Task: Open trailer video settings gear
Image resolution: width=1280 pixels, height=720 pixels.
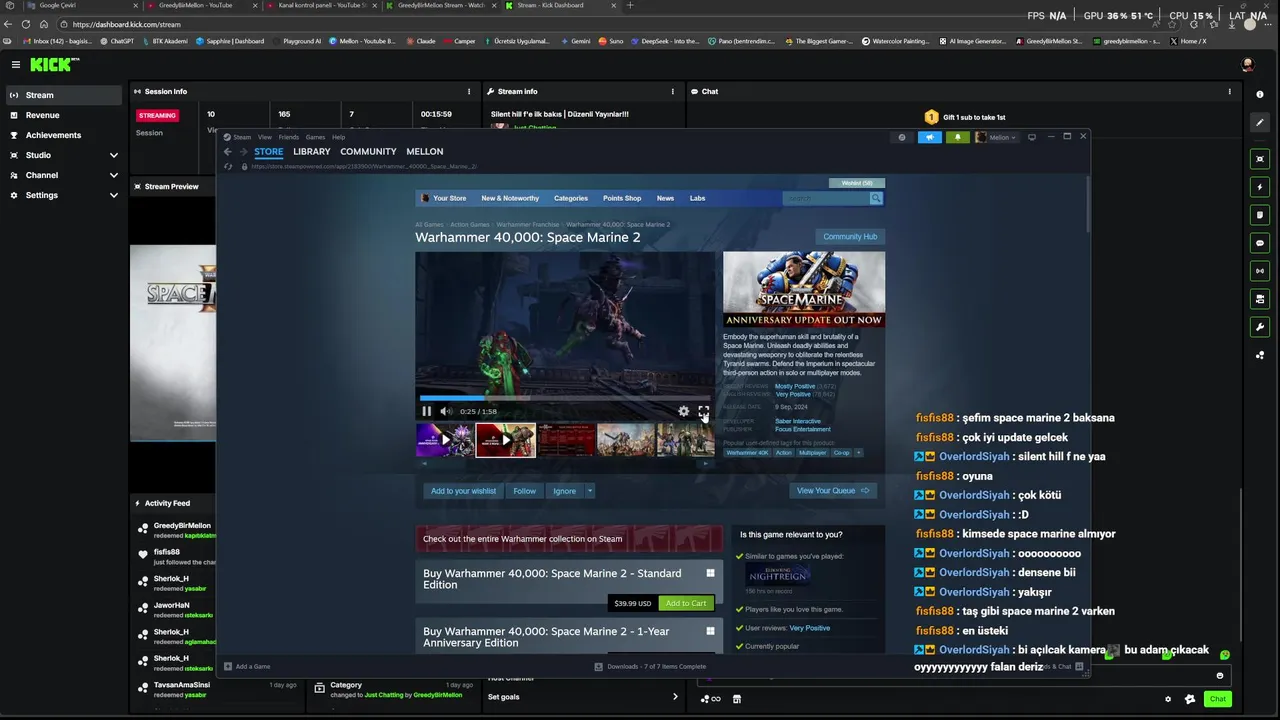Action: (684, 411)
